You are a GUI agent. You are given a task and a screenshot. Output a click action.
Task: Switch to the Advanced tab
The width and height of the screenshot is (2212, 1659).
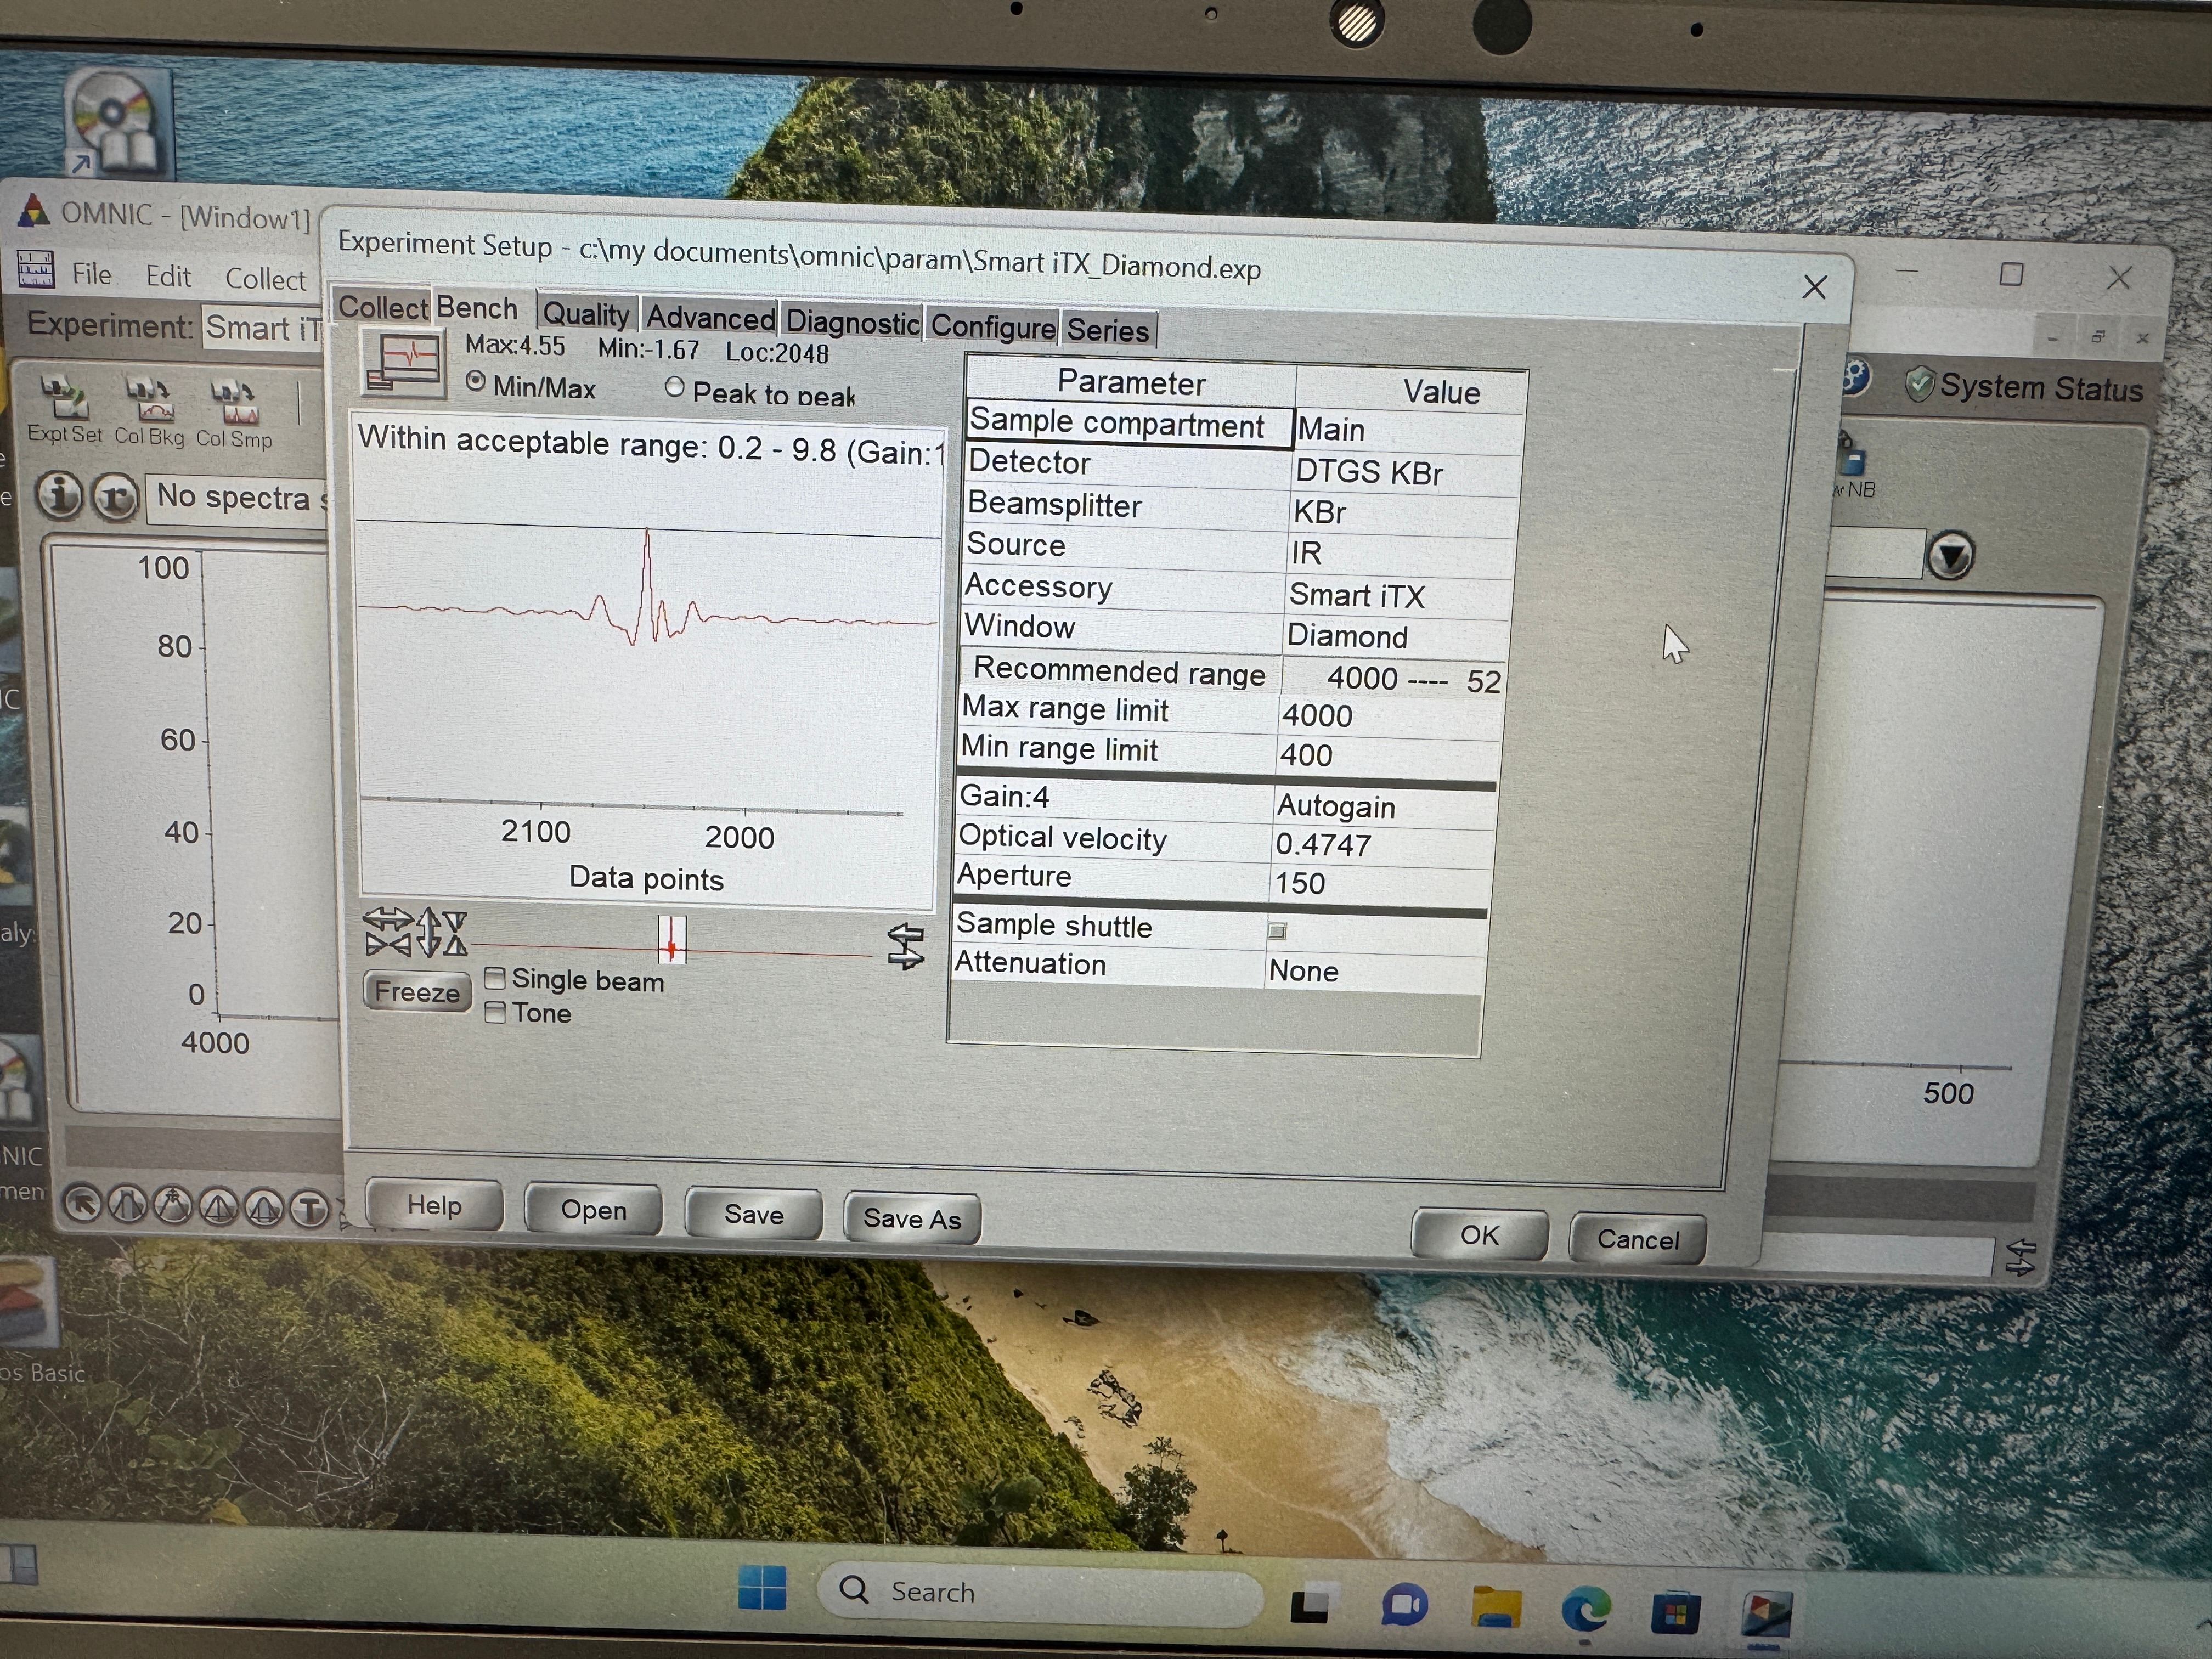[711, 318]
